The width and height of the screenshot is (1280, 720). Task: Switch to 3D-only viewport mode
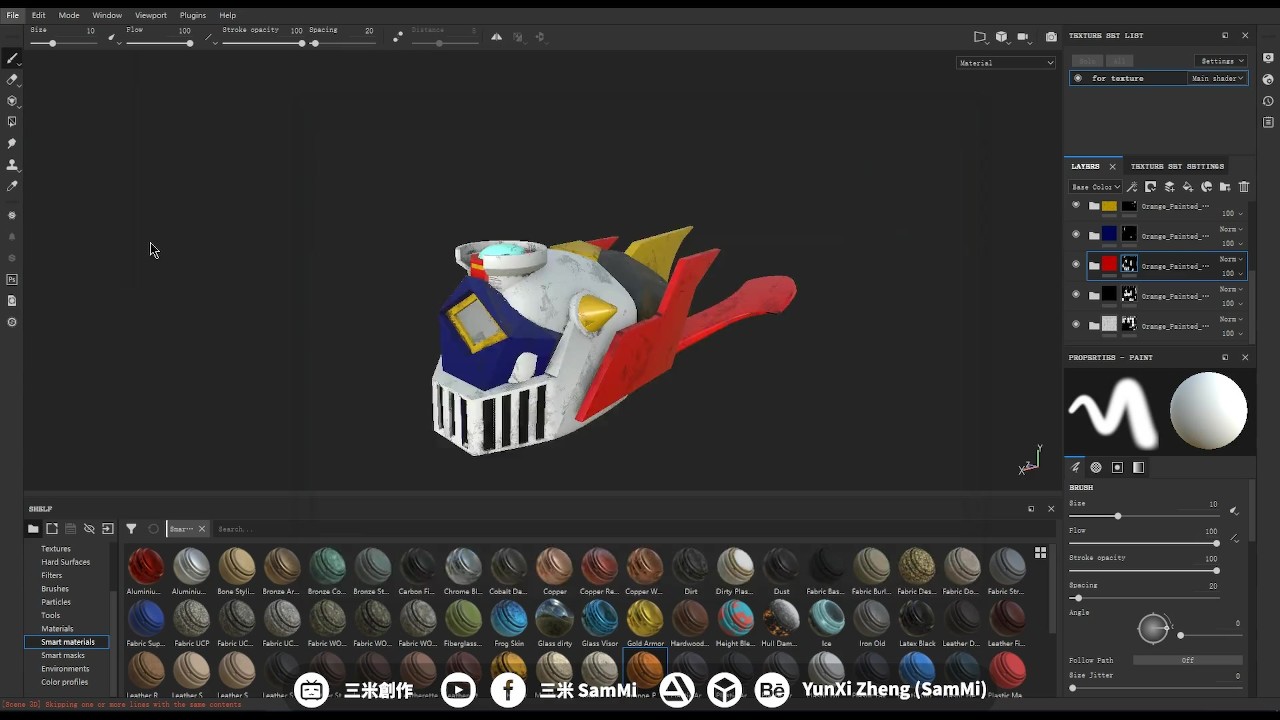pos(1001,37)
